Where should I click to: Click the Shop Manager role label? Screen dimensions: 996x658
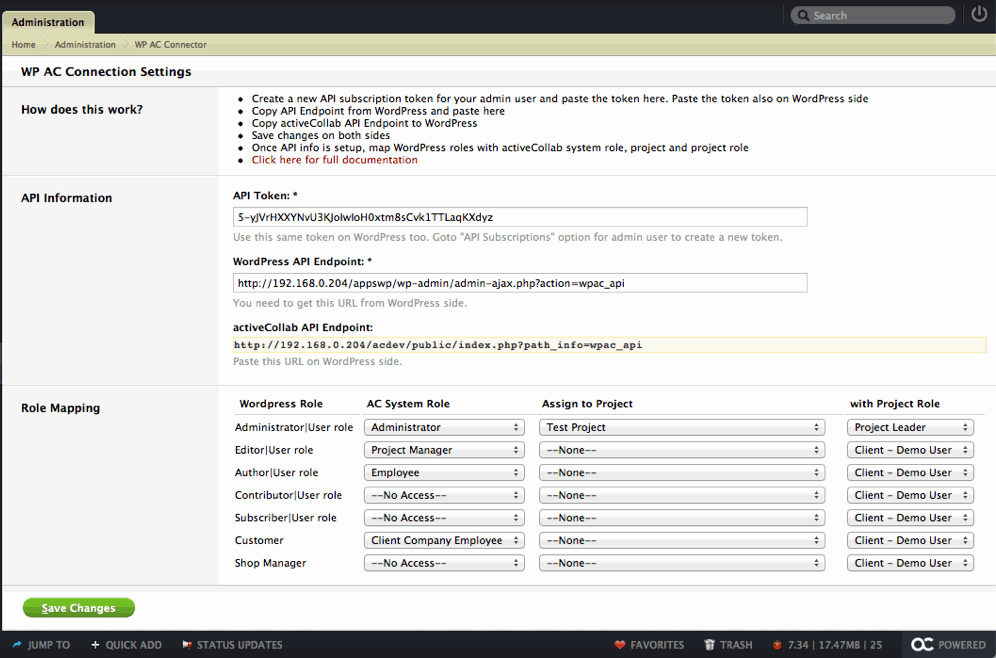coord(270,563)
